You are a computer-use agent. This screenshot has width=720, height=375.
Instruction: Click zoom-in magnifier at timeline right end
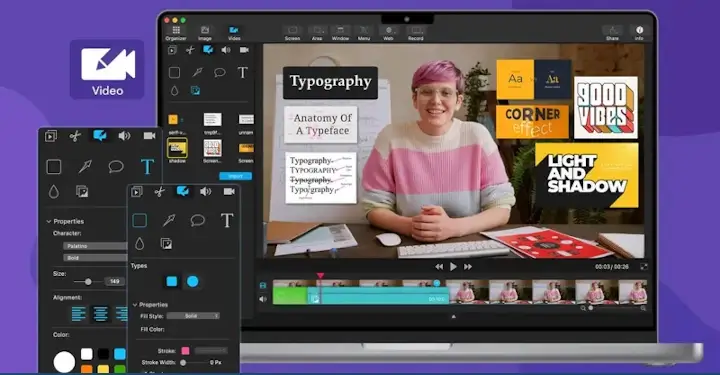[643, 308]
